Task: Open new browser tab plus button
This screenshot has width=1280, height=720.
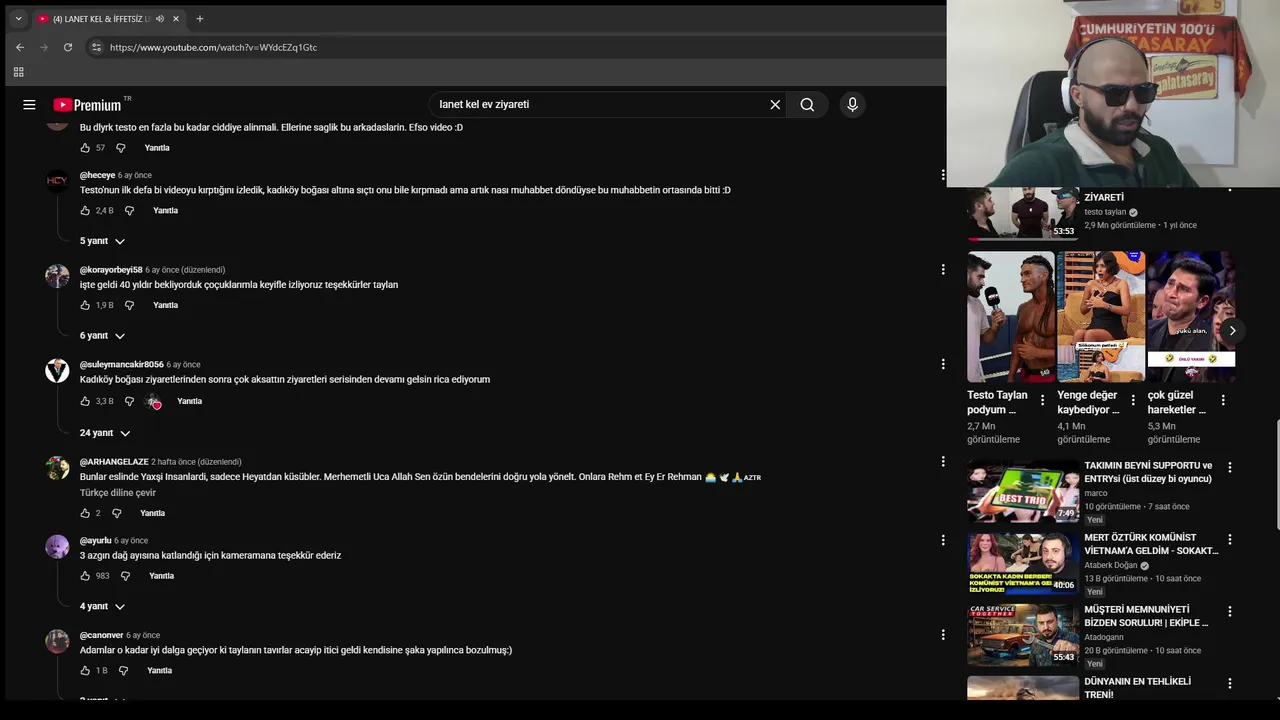Action: (200, 19)
